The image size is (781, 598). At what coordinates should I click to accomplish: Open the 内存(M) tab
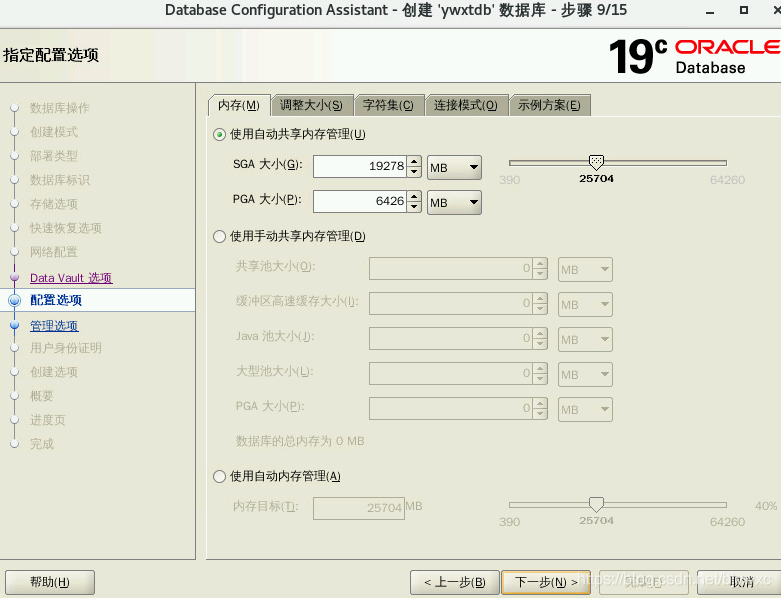(x=239, y=105)
